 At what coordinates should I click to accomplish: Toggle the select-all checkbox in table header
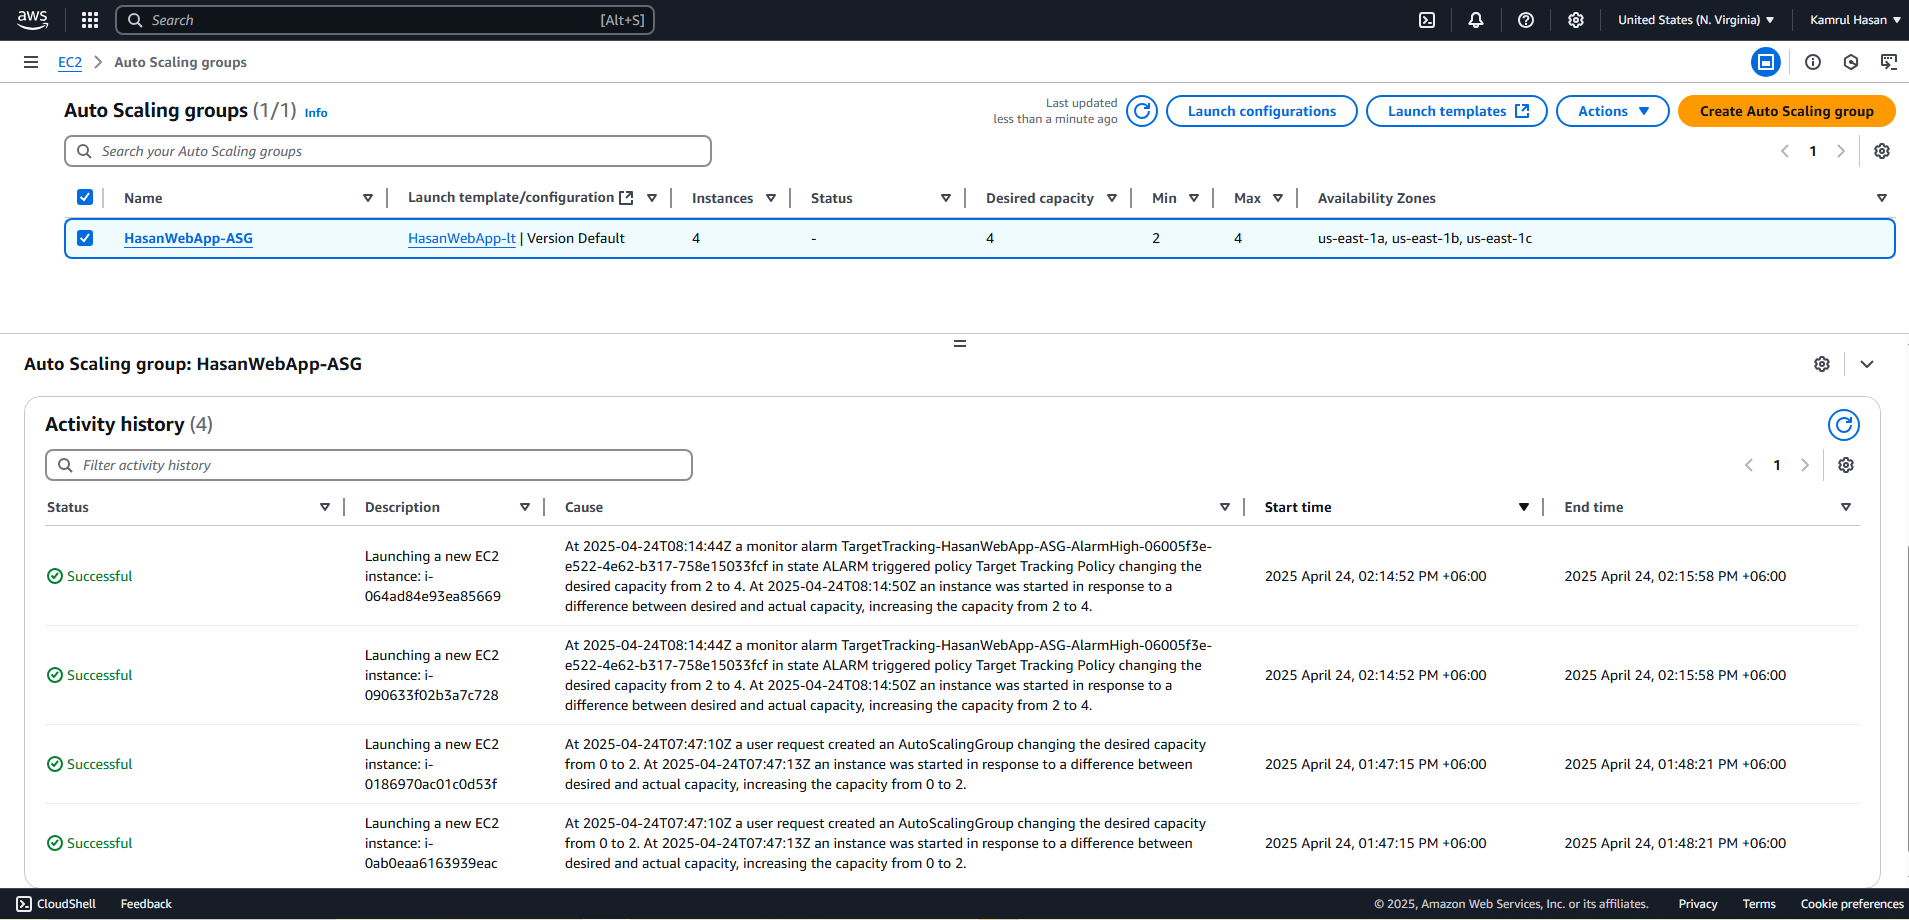[85, 197]
